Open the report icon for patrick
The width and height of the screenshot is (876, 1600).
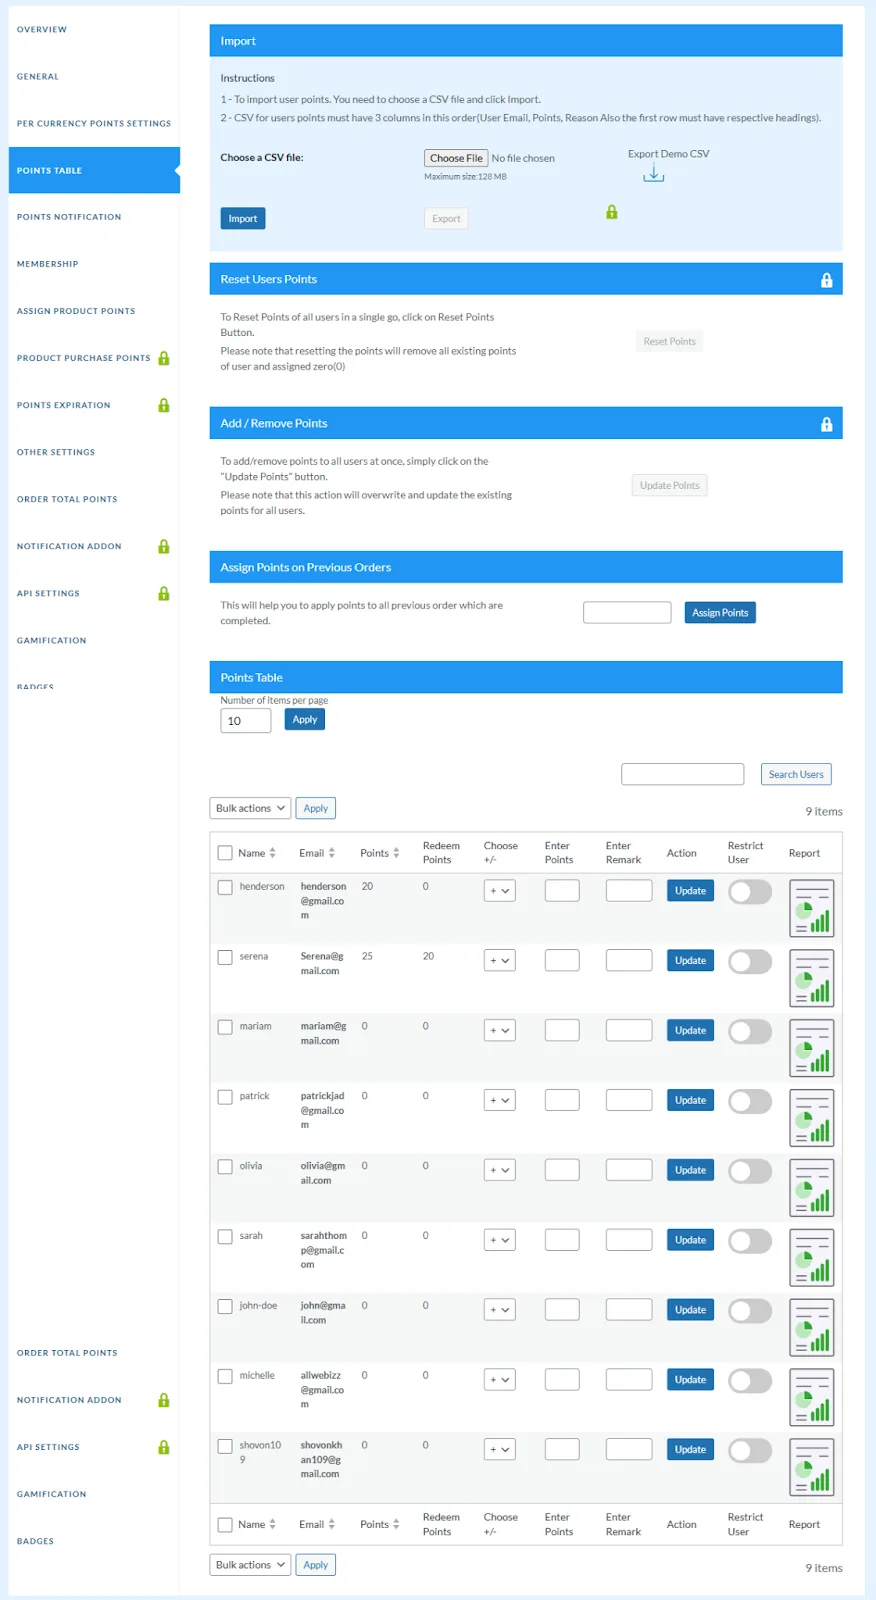[x=811, y=1118]
